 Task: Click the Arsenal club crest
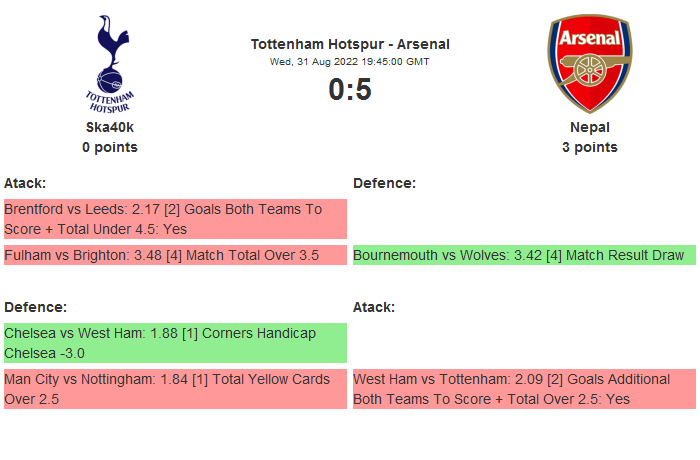[589, 63]
